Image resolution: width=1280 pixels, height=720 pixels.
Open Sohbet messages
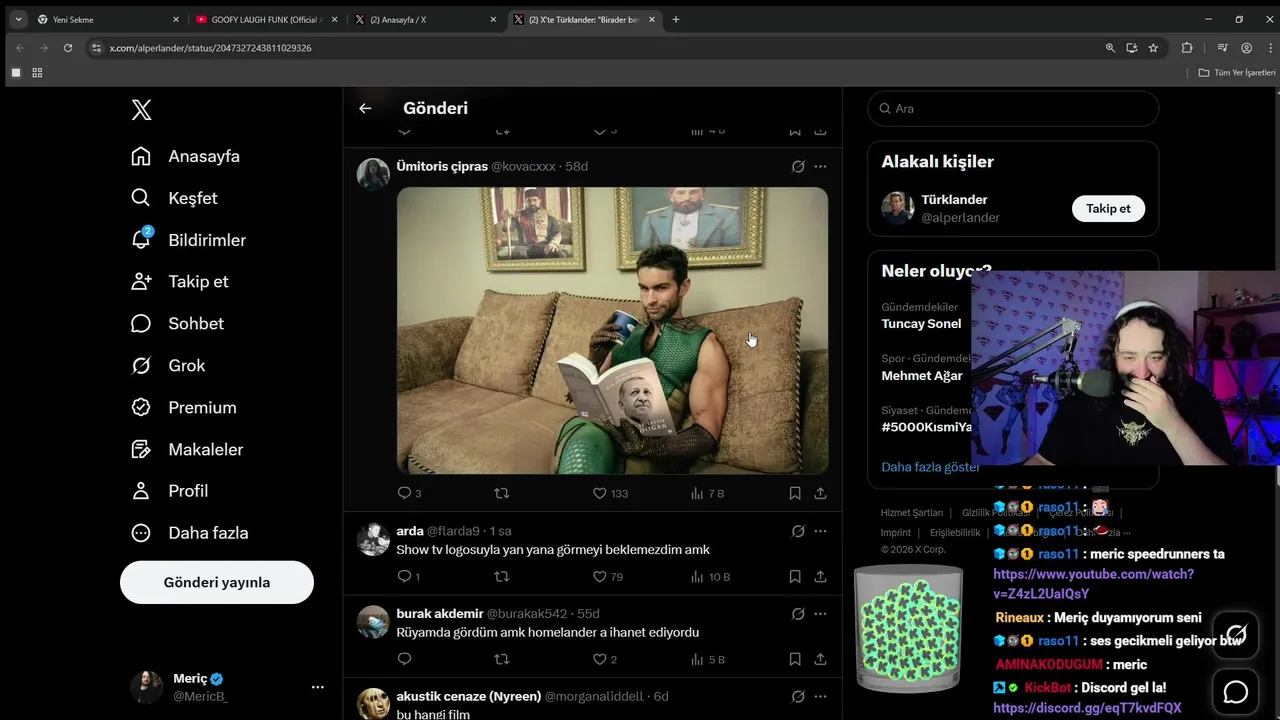tap(177, 324)
